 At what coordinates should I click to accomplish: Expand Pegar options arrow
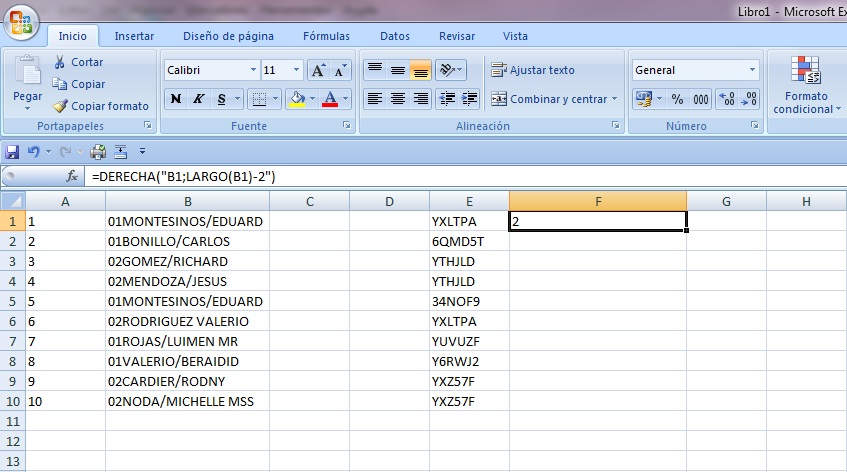(27, 109)
